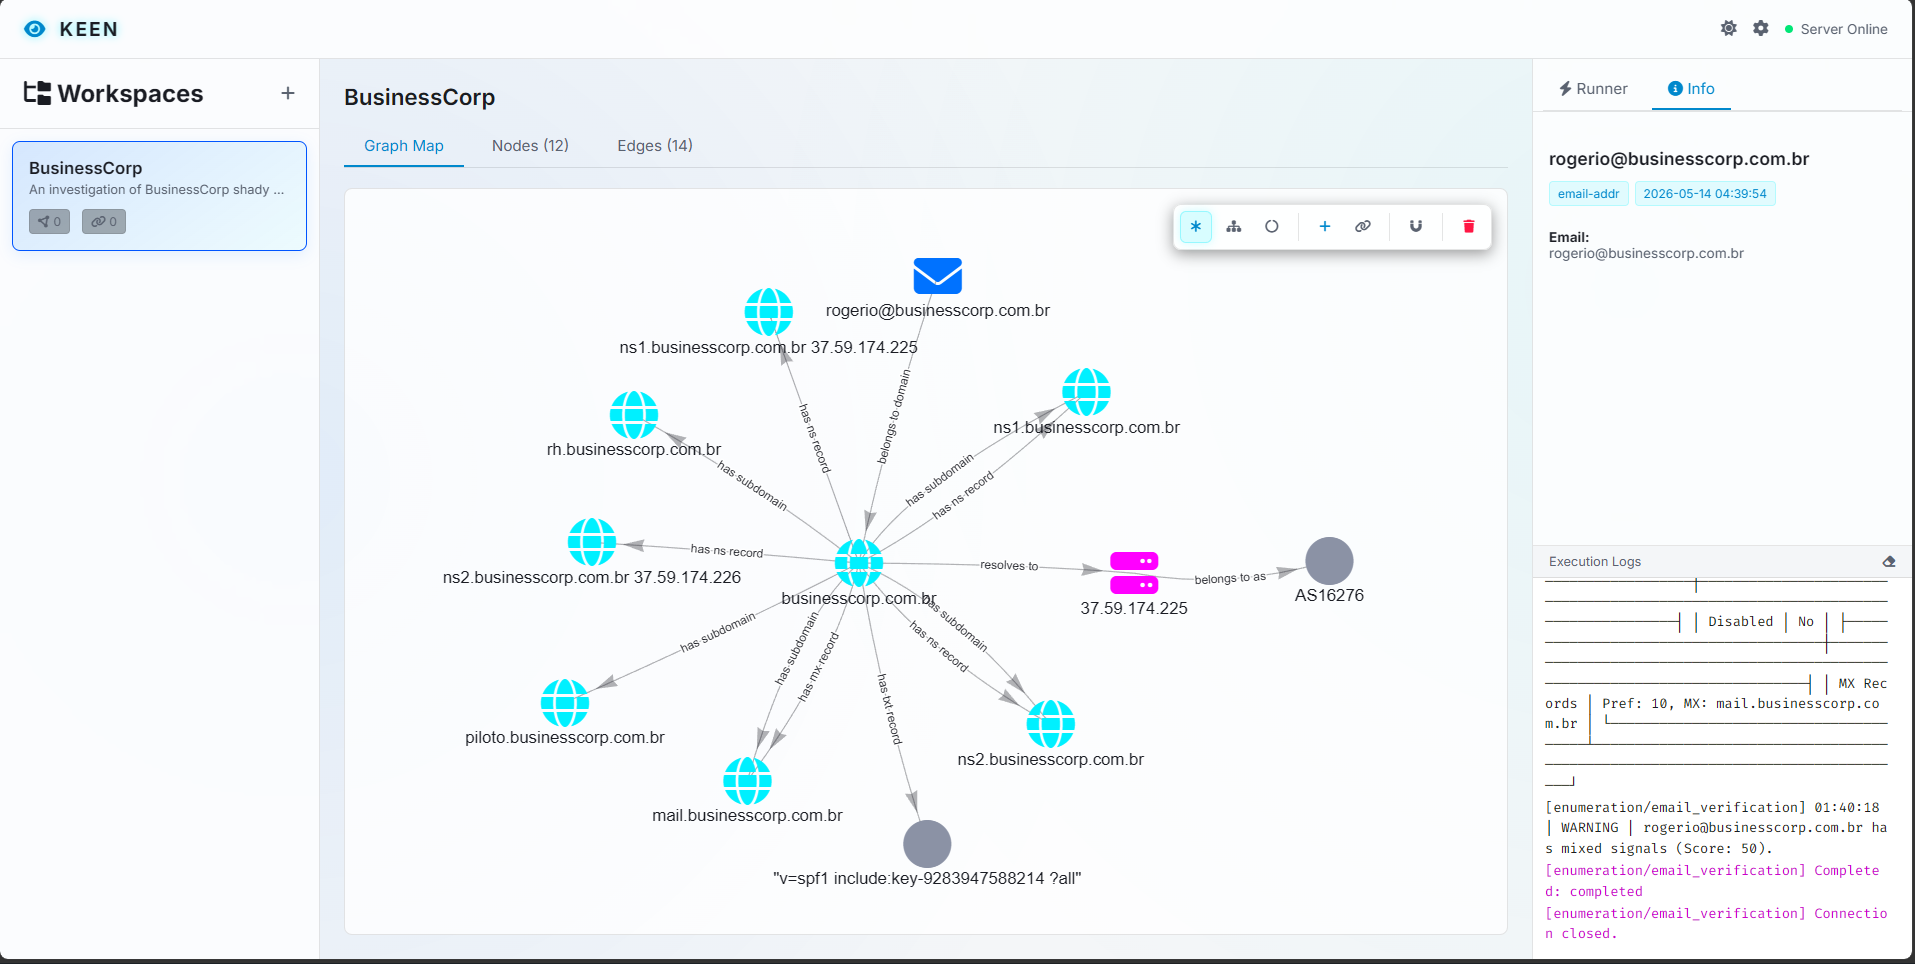Click the Email value under Info panel

pyautogui.click(x=1646, y=254)
